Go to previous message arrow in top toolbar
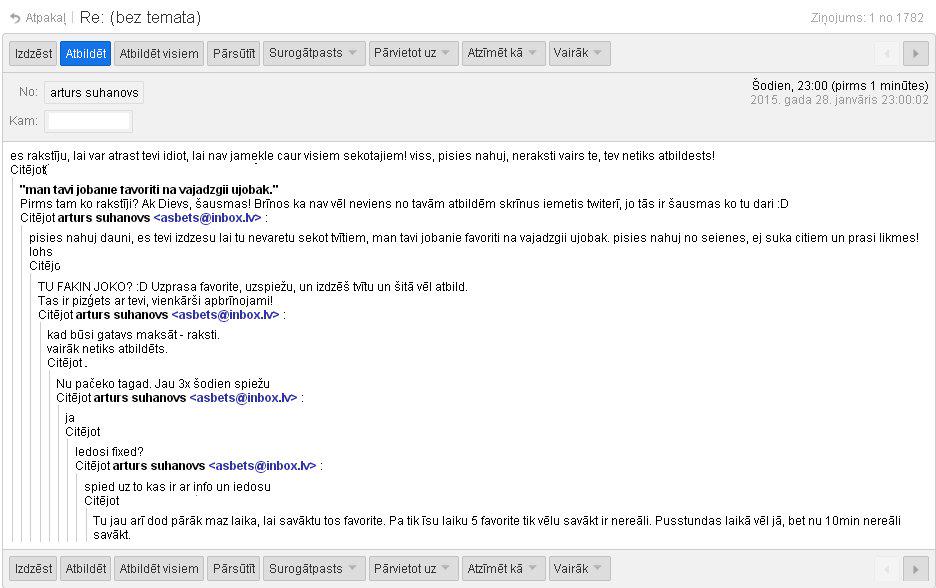The height and width of the screenshot is (588, 936). pos(887,54)
